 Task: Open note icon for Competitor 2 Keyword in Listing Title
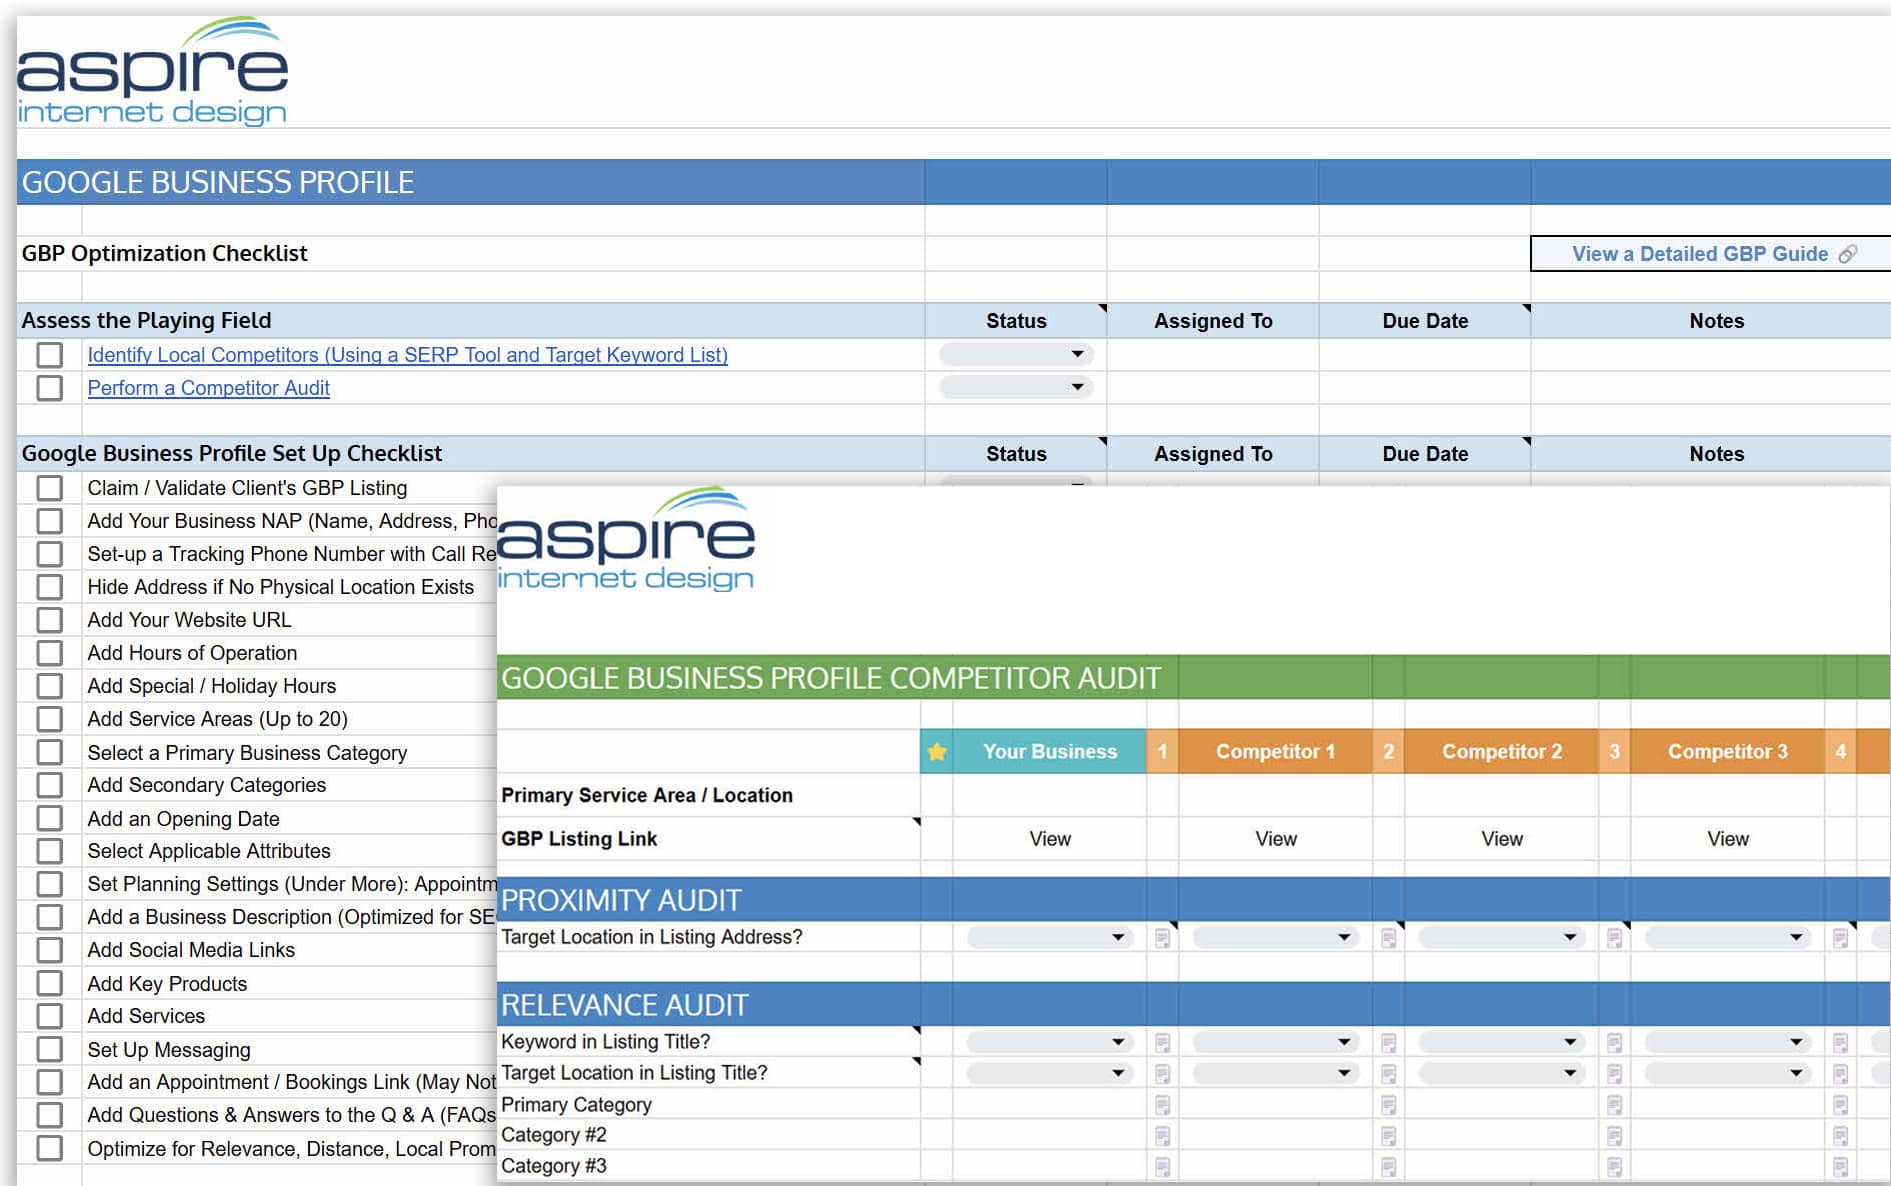pyautogui.click(x=1614, y=1043)
